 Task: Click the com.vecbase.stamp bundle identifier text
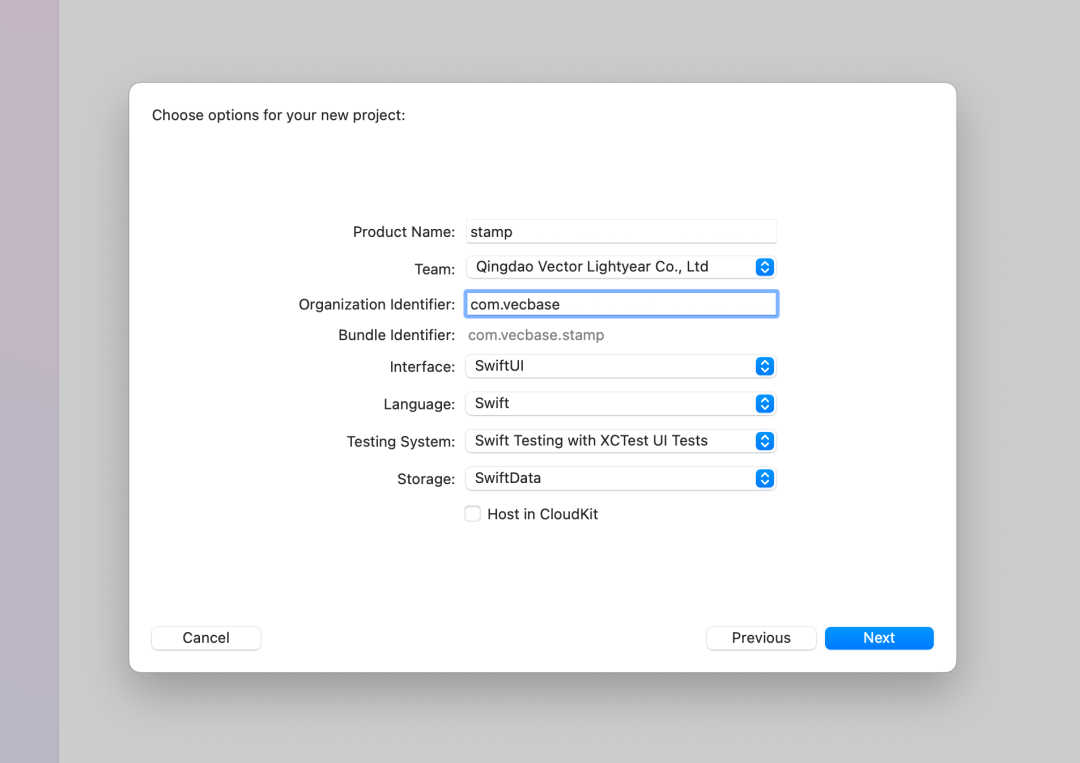[x=537, y=336]
